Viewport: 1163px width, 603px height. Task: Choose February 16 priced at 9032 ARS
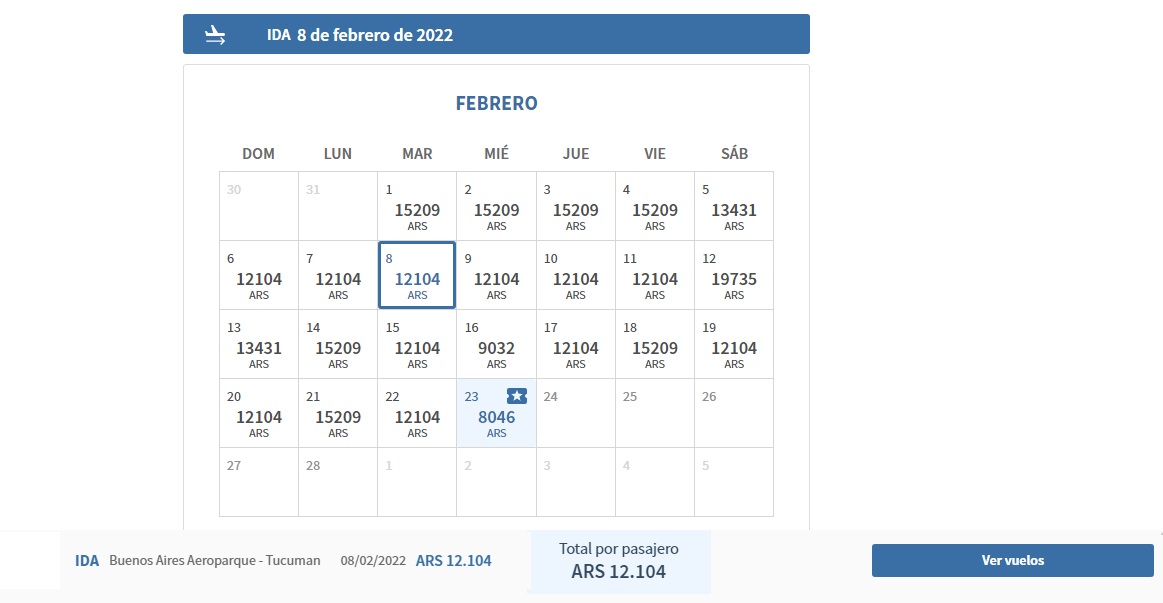[496, 344]
